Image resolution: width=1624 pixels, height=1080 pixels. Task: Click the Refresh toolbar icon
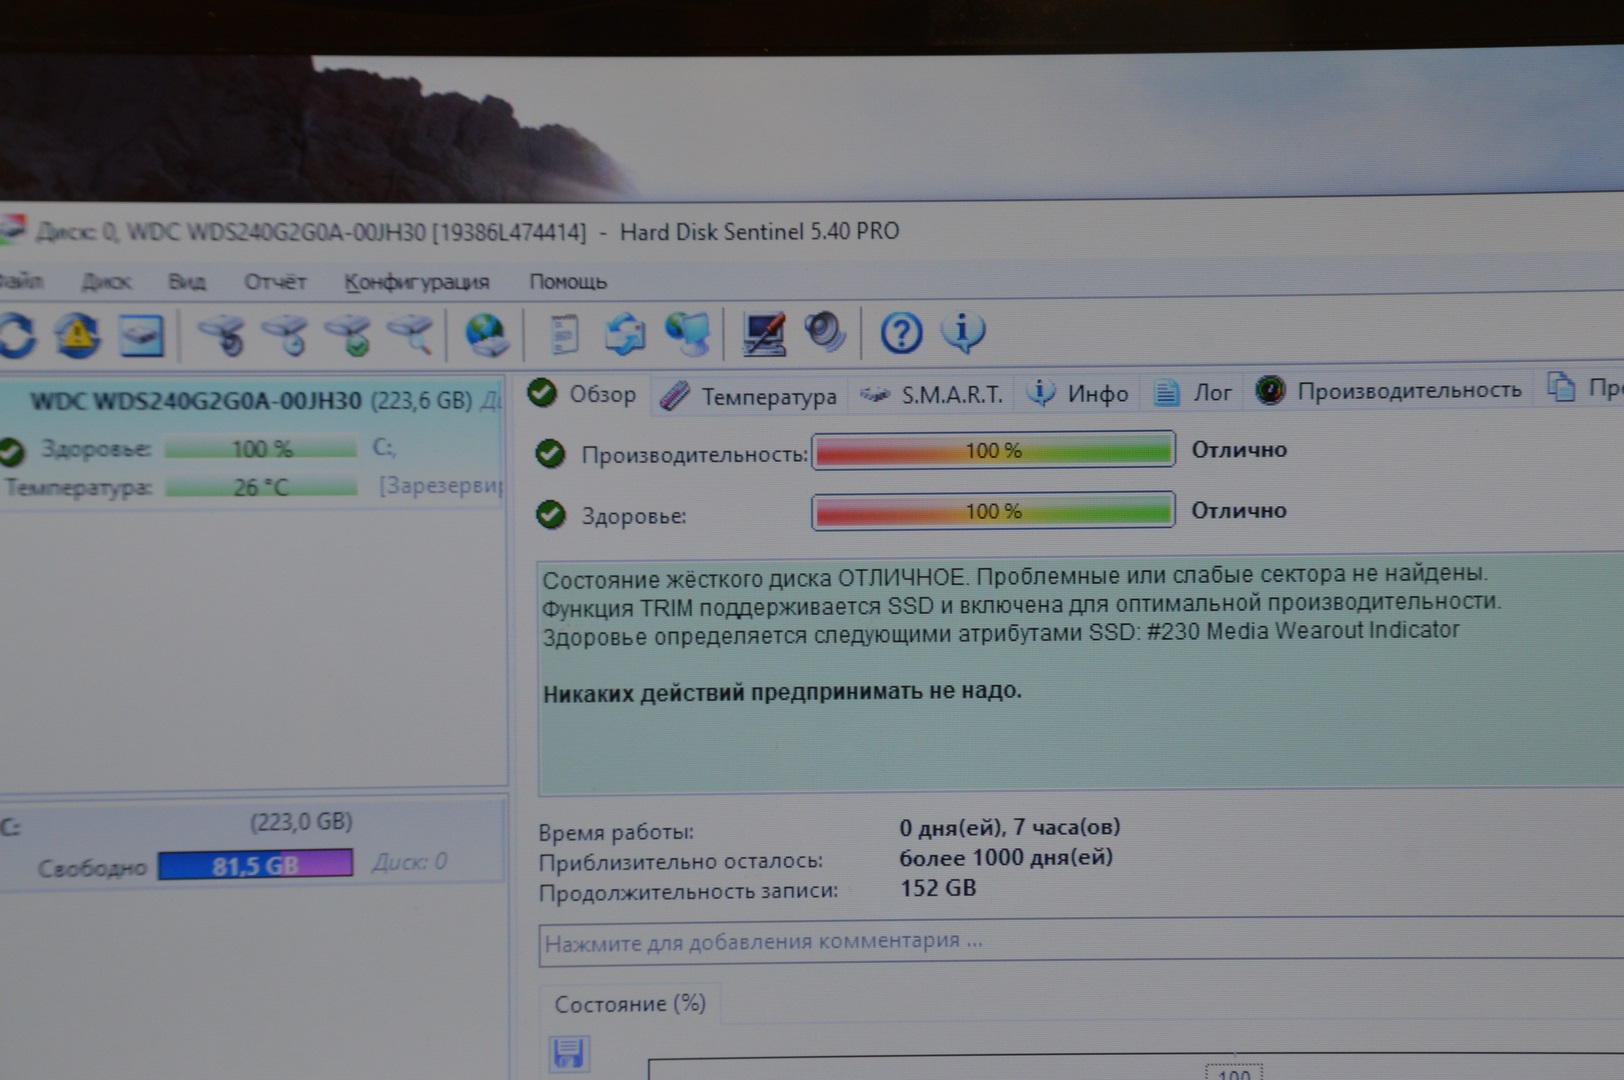tap(17, 335)
